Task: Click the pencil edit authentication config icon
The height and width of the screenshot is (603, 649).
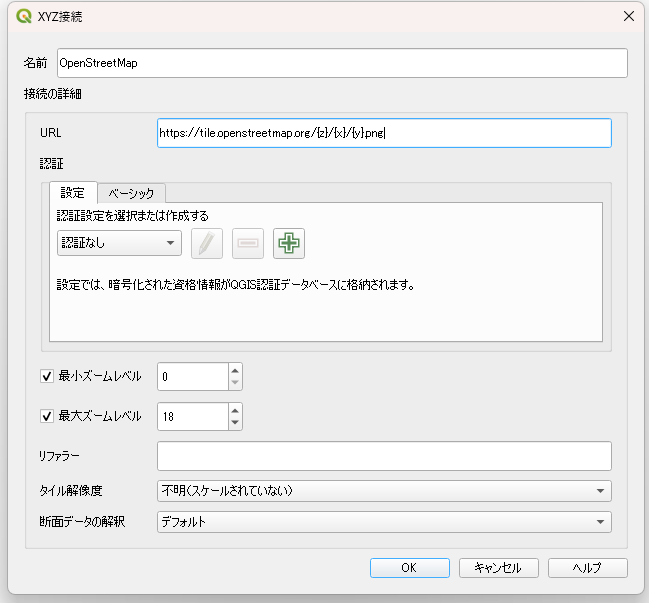Action: click(207, 243)
